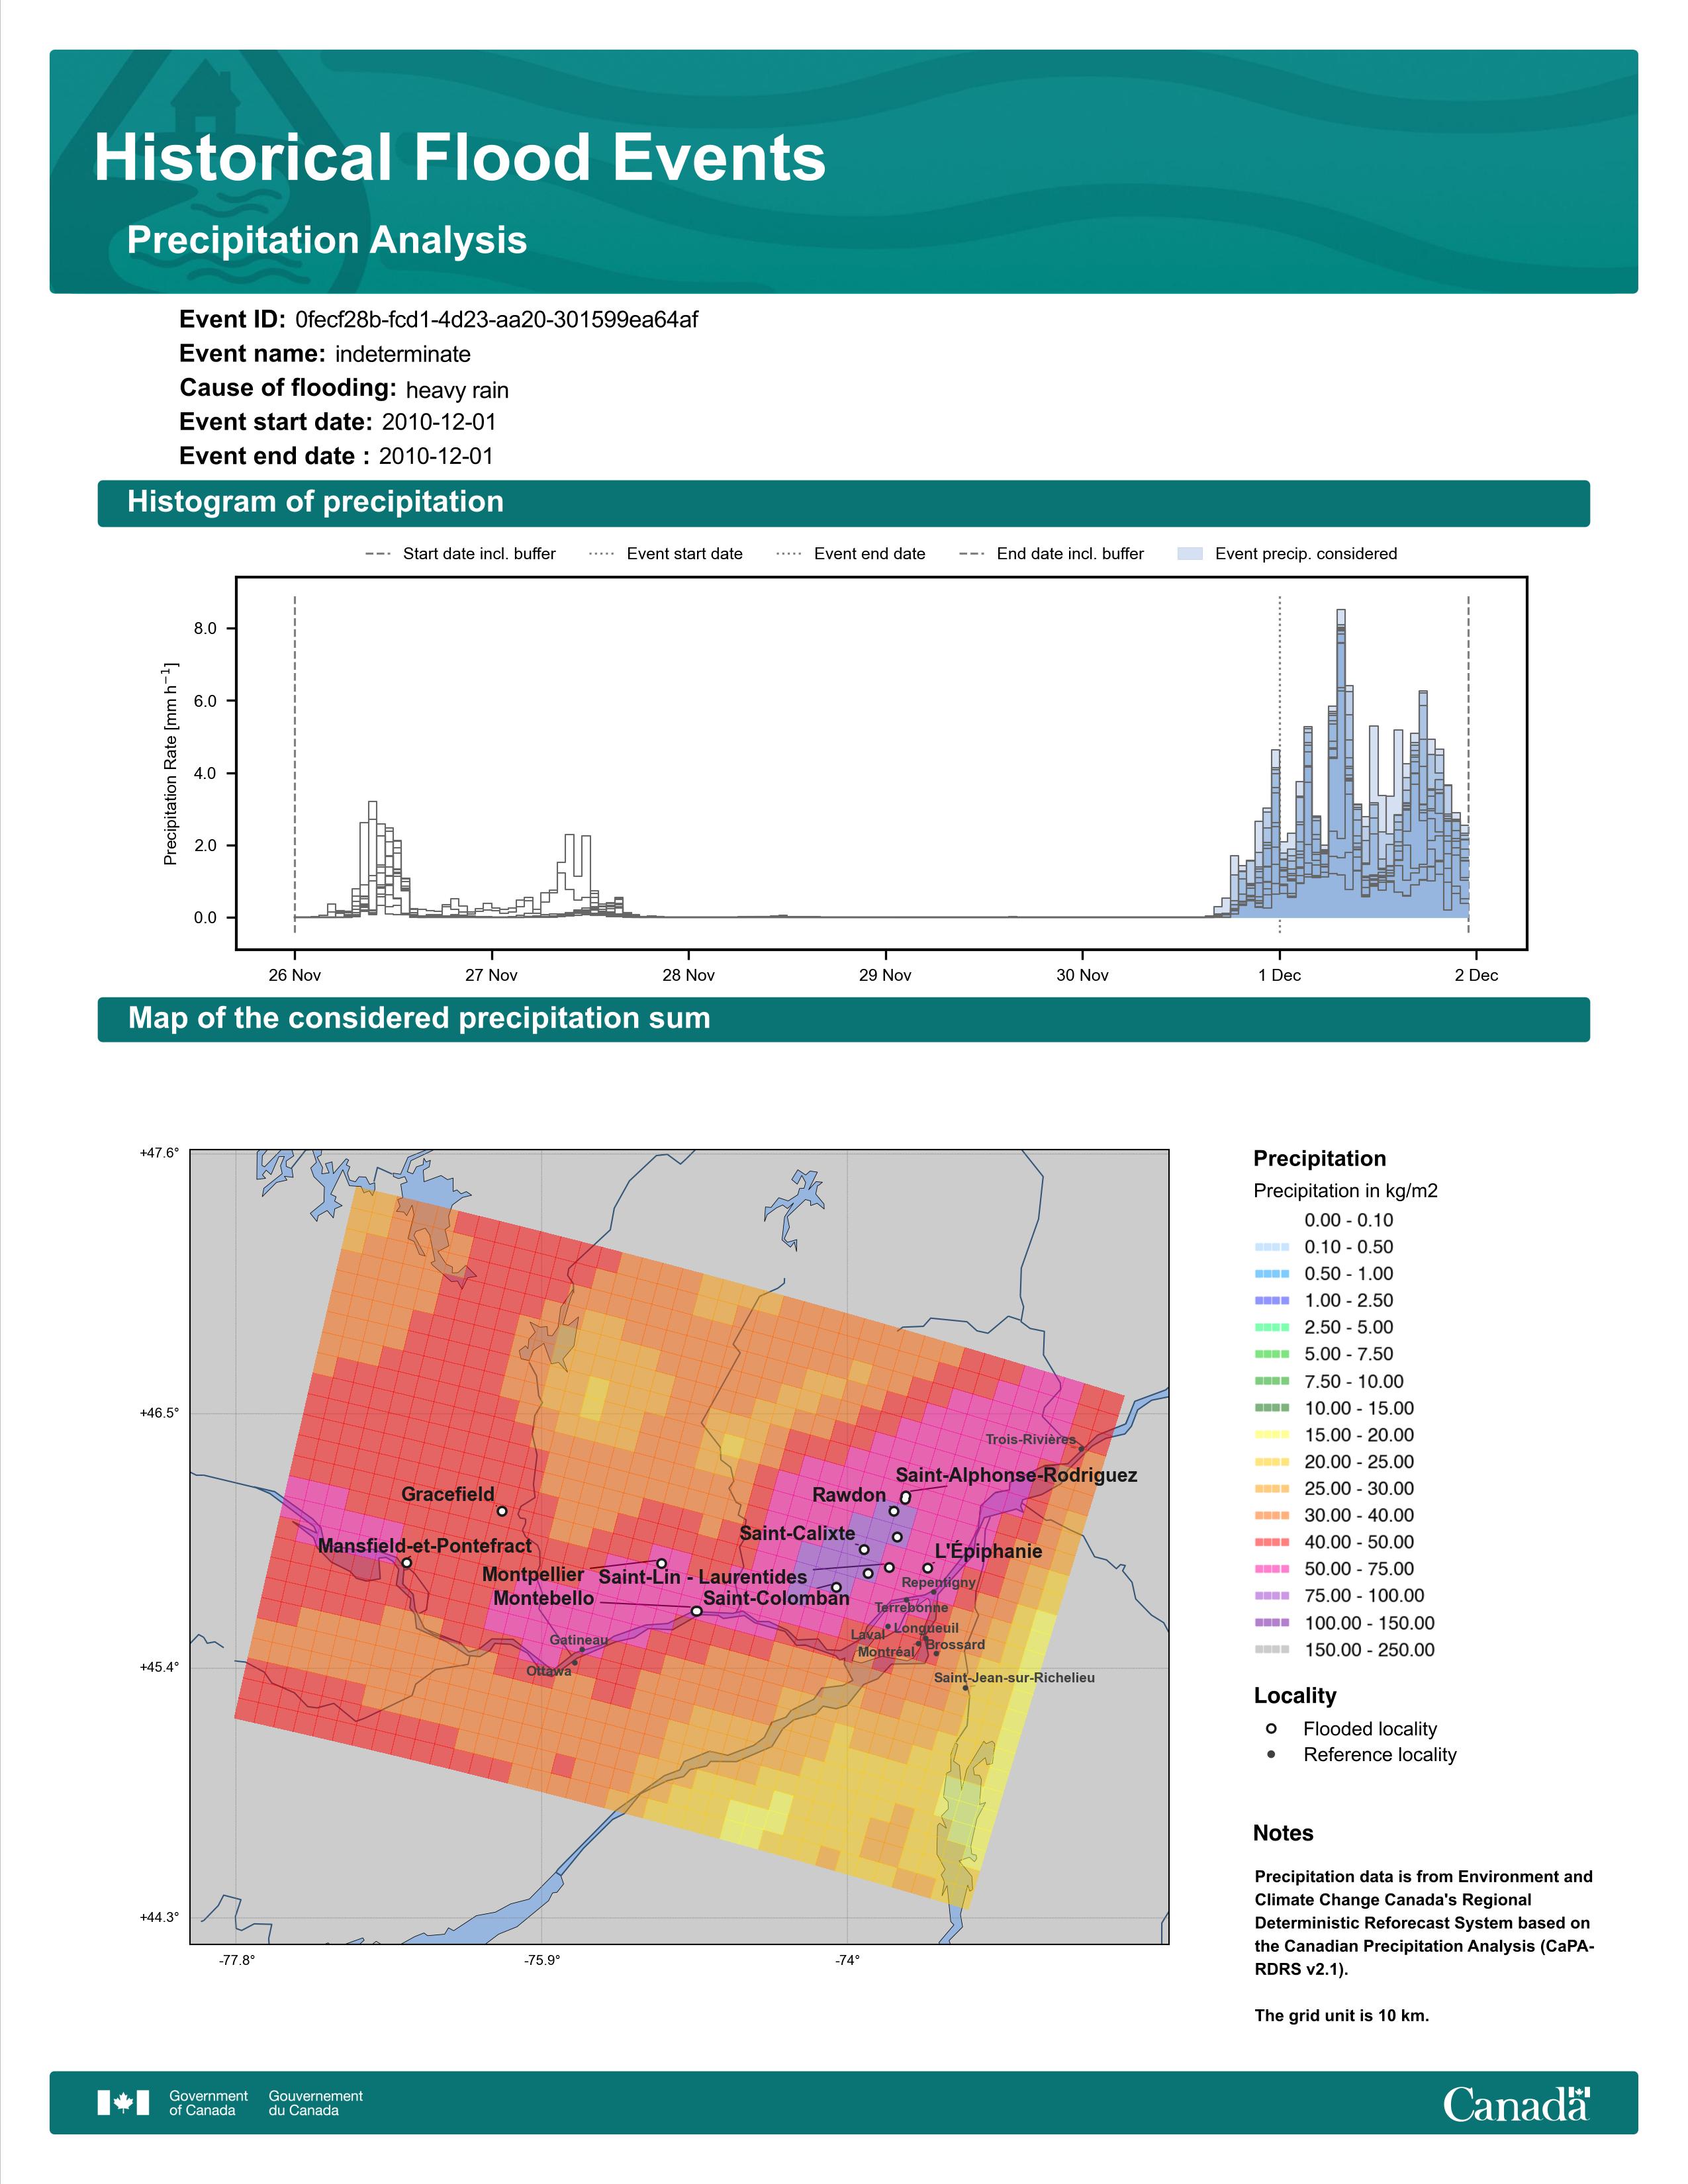The image size is (1688, 2184).
Task: Click the 28 Nov axis tick label
Action: click(x=688, y=975)
